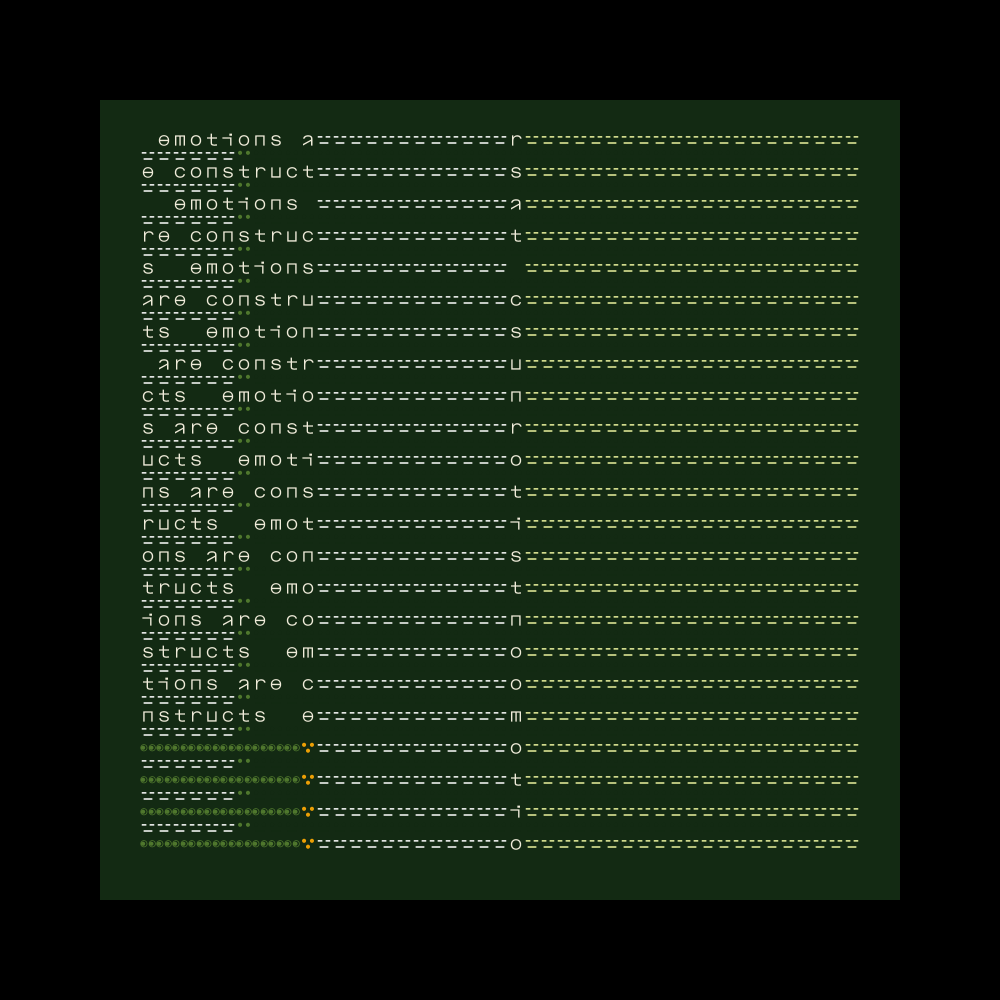Click the 'ts emotion' text
The width and height of the screenshot is (1000, 1000).
[x=228, y=332]
